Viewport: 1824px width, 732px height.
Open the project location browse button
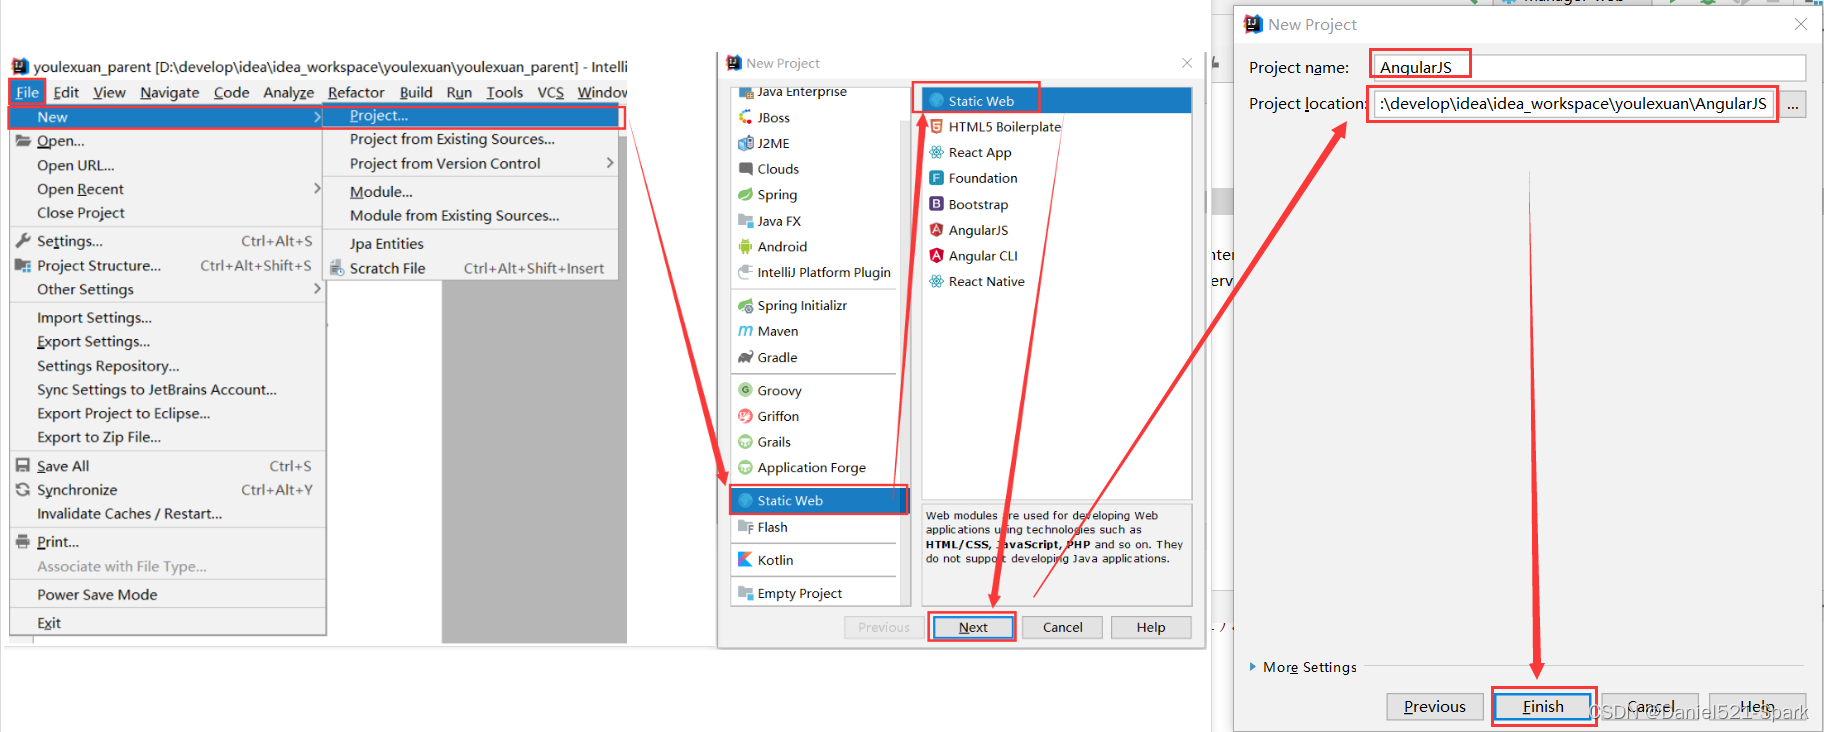click(x=1793, y=104)
